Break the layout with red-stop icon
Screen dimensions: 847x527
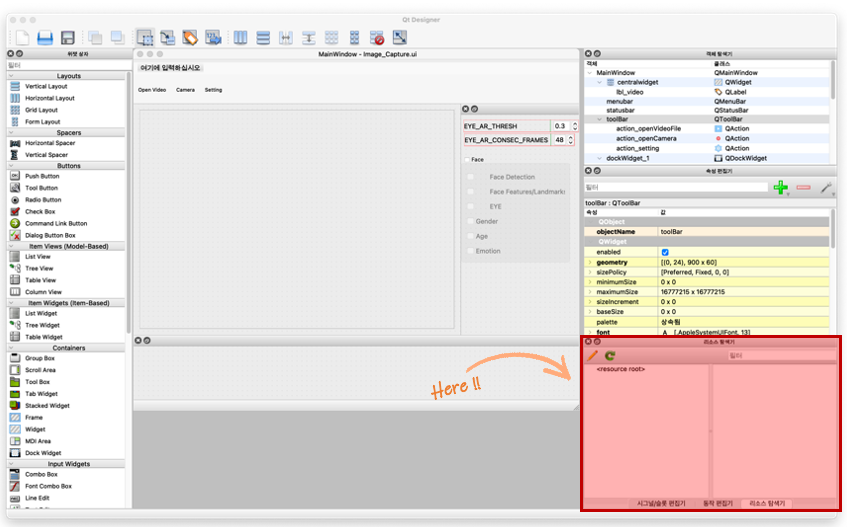pos(377,37)
